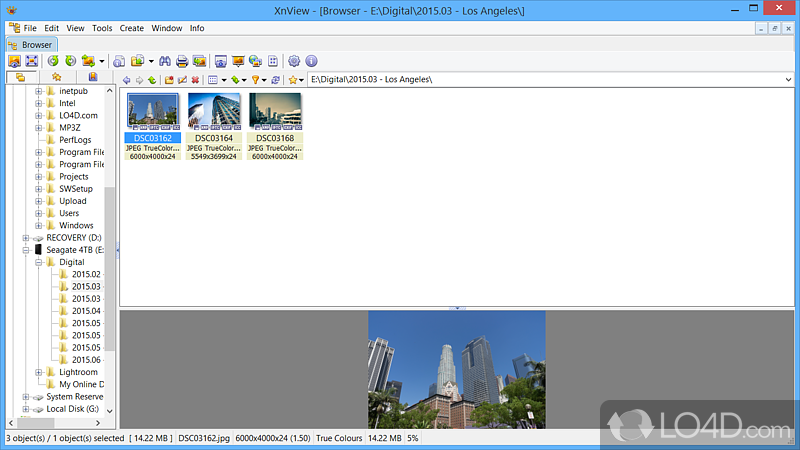Click the view mode grid icon
800x450 pixels.
point(213,80)
